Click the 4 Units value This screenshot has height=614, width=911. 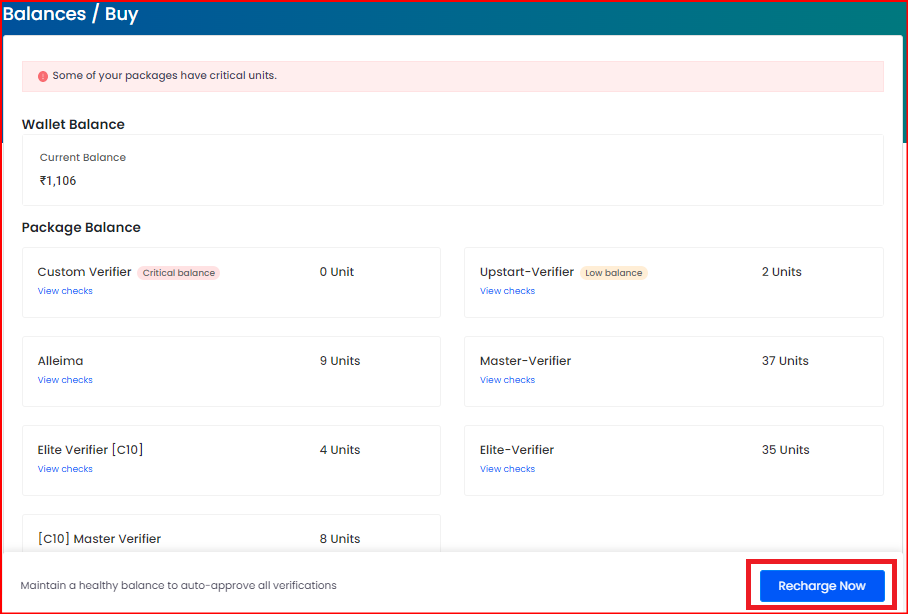point(340,450)
